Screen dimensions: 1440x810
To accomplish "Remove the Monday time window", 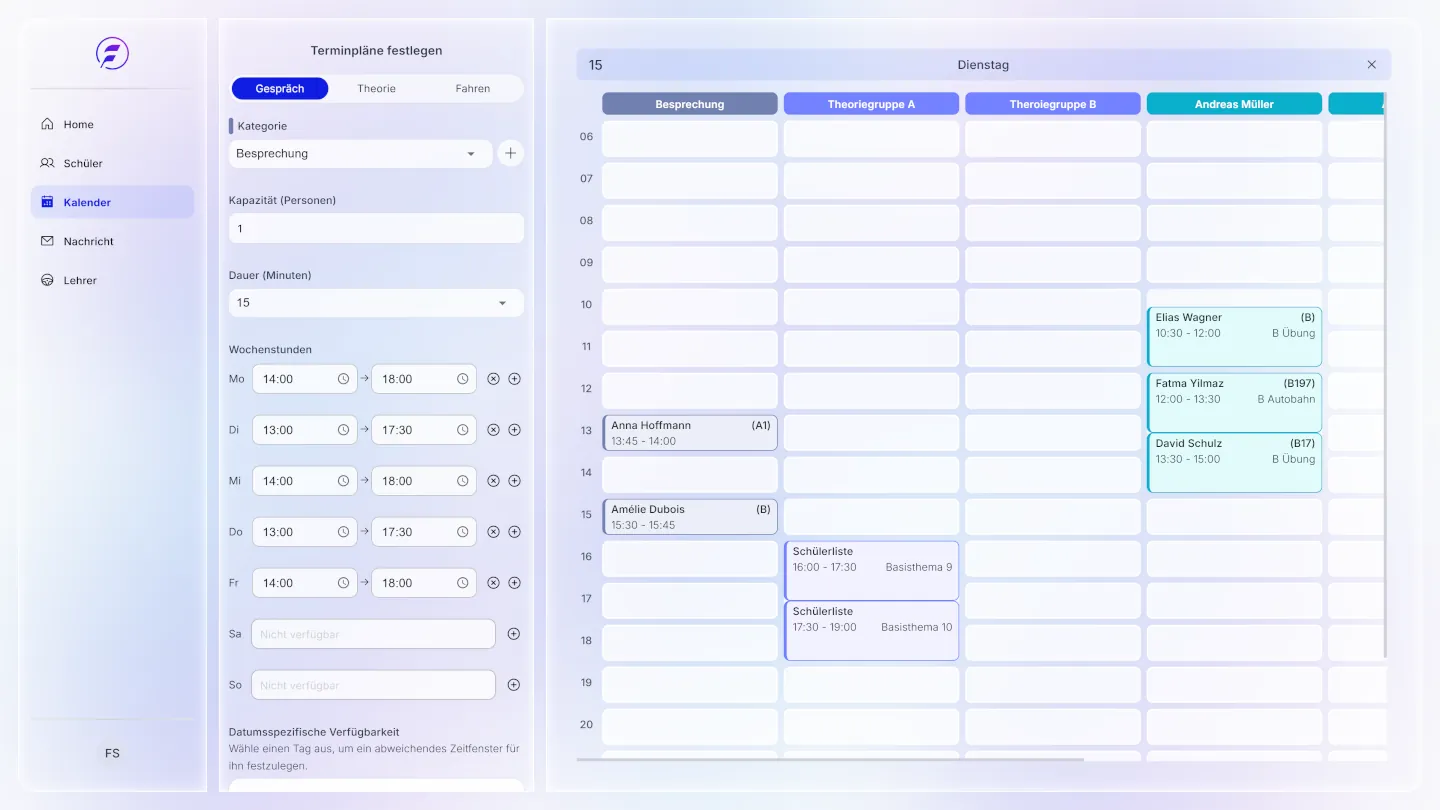I will pos(493,379).
